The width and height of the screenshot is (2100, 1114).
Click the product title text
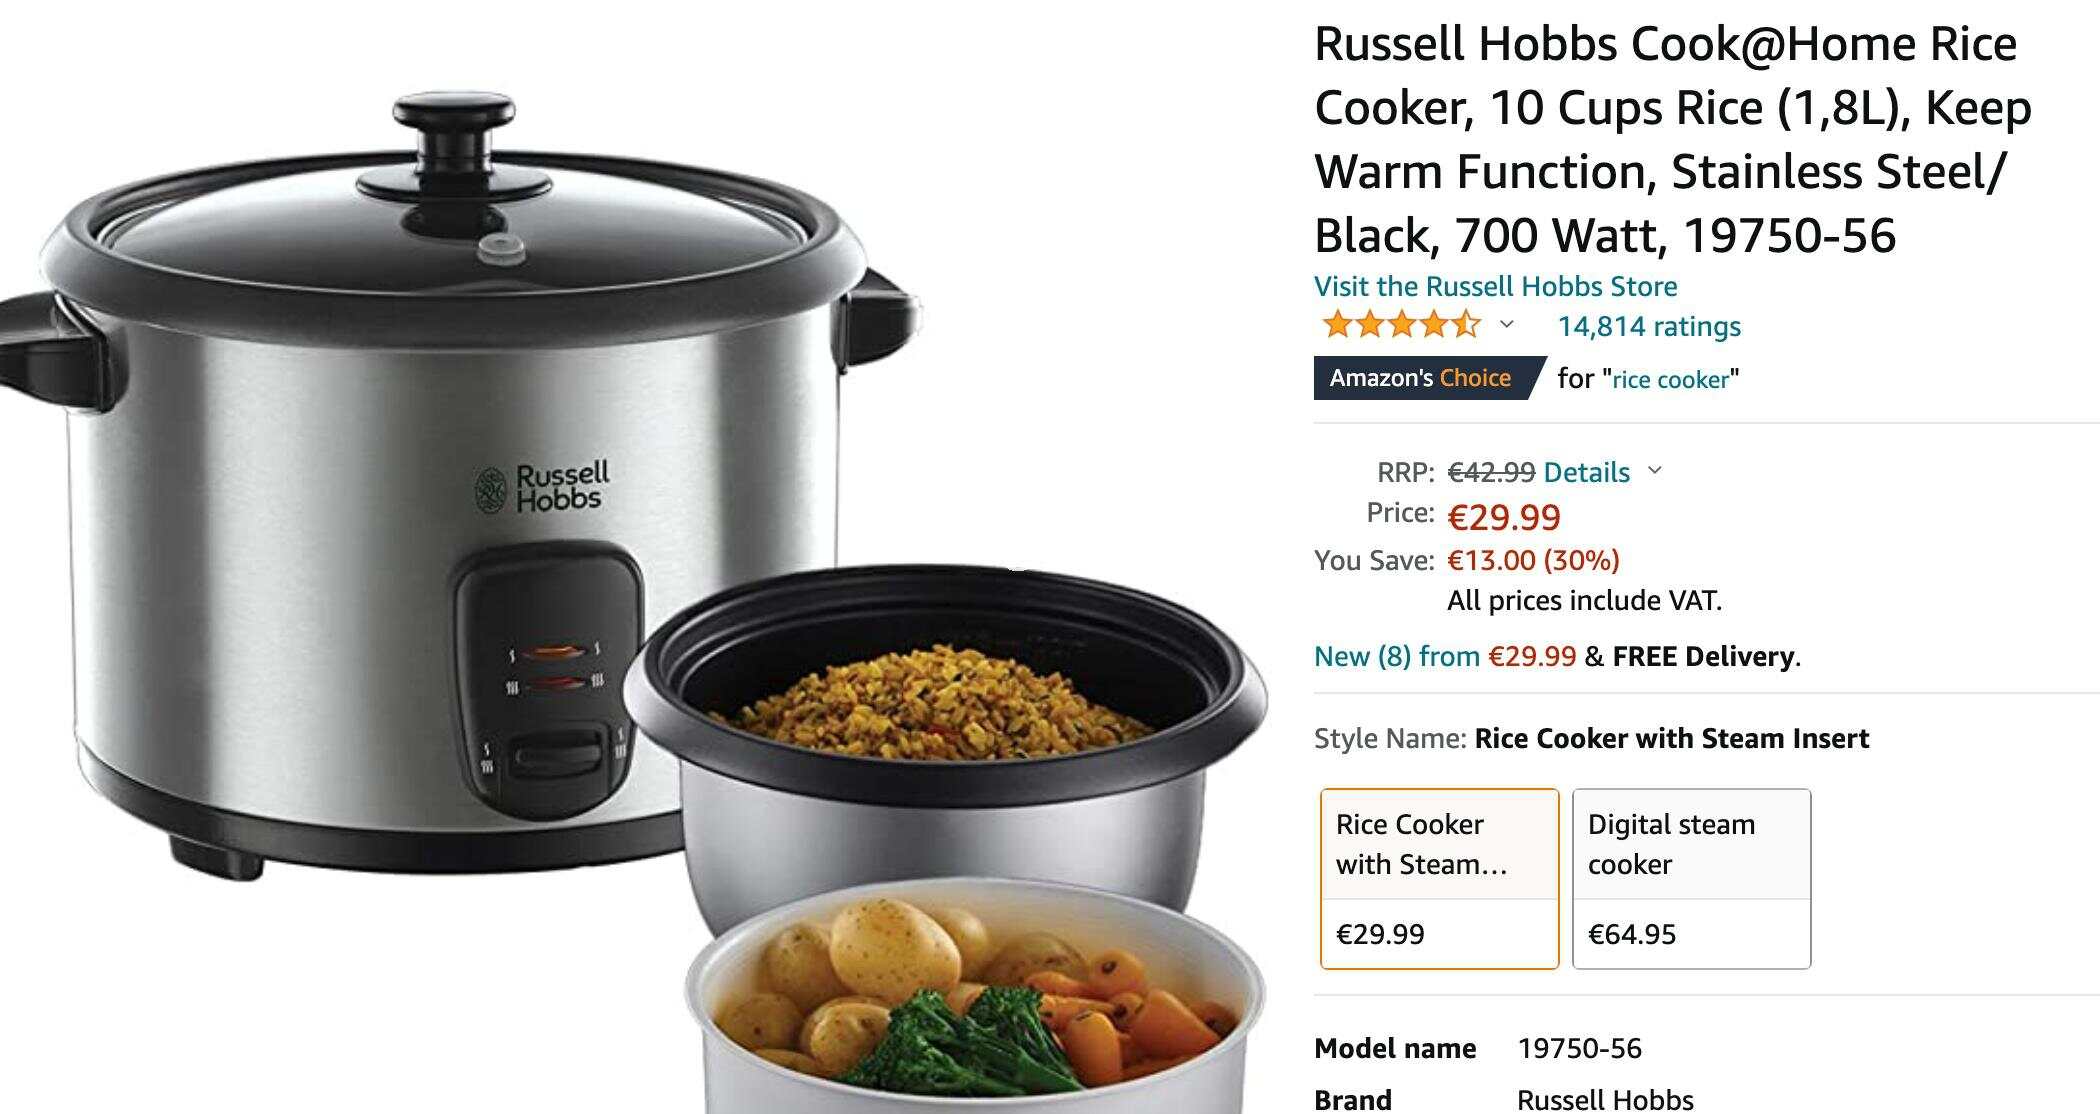[1672, 140]
